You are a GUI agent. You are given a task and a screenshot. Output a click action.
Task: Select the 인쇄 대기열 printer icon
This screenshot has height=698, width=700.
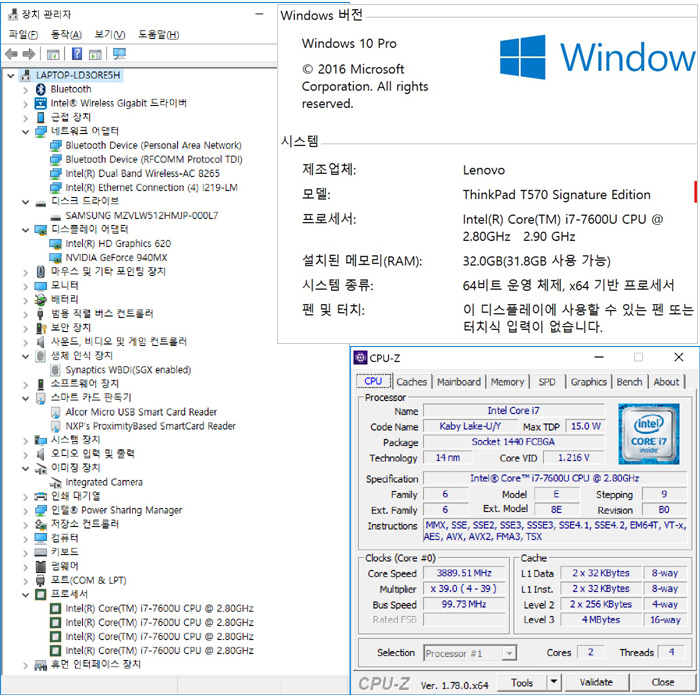pyautogui.click(x=41, y=496)
